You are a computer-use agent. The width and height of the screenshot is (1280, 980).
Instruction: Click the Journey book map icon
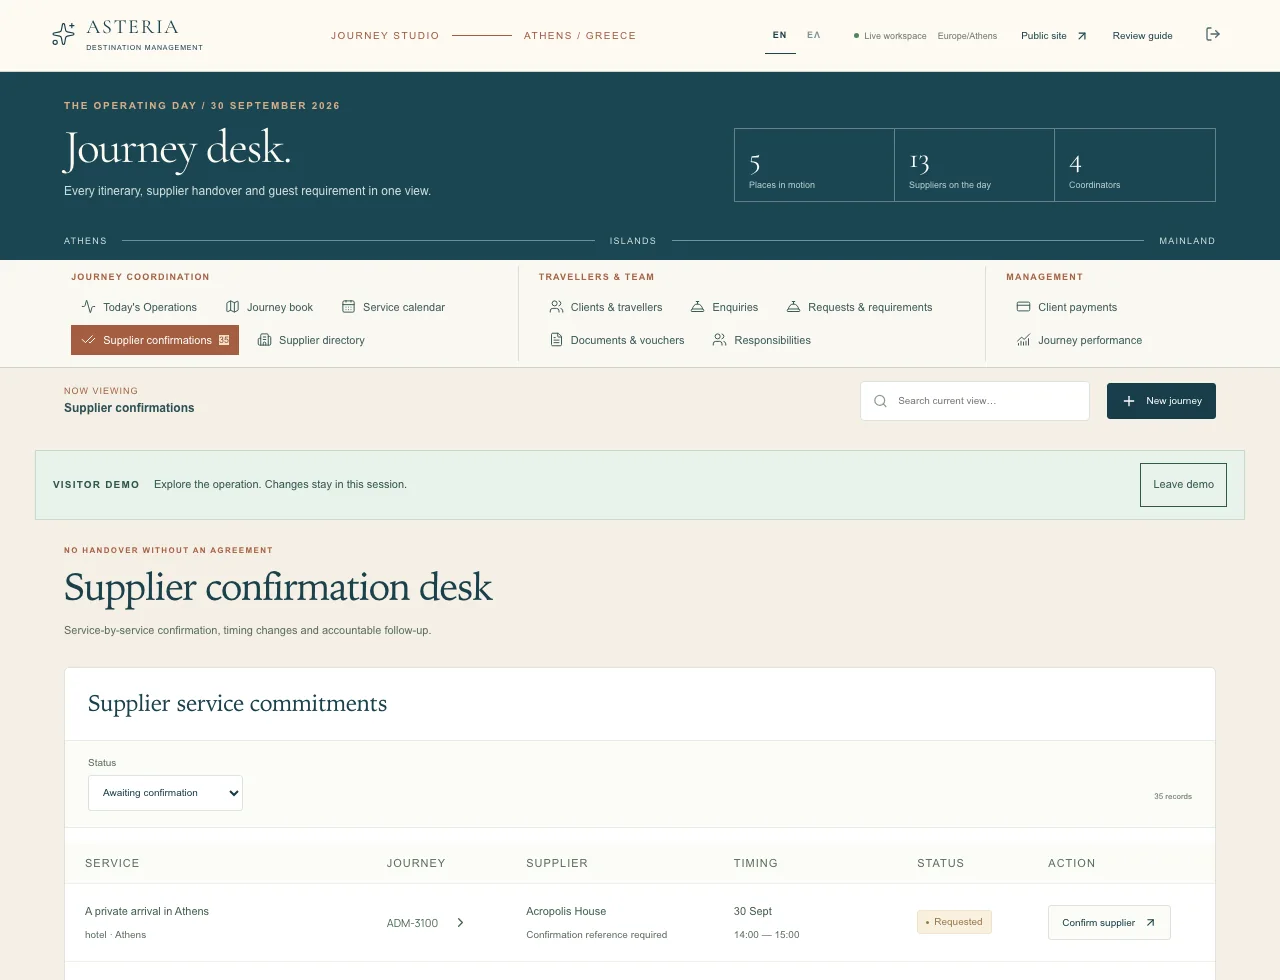coord(233,307)
